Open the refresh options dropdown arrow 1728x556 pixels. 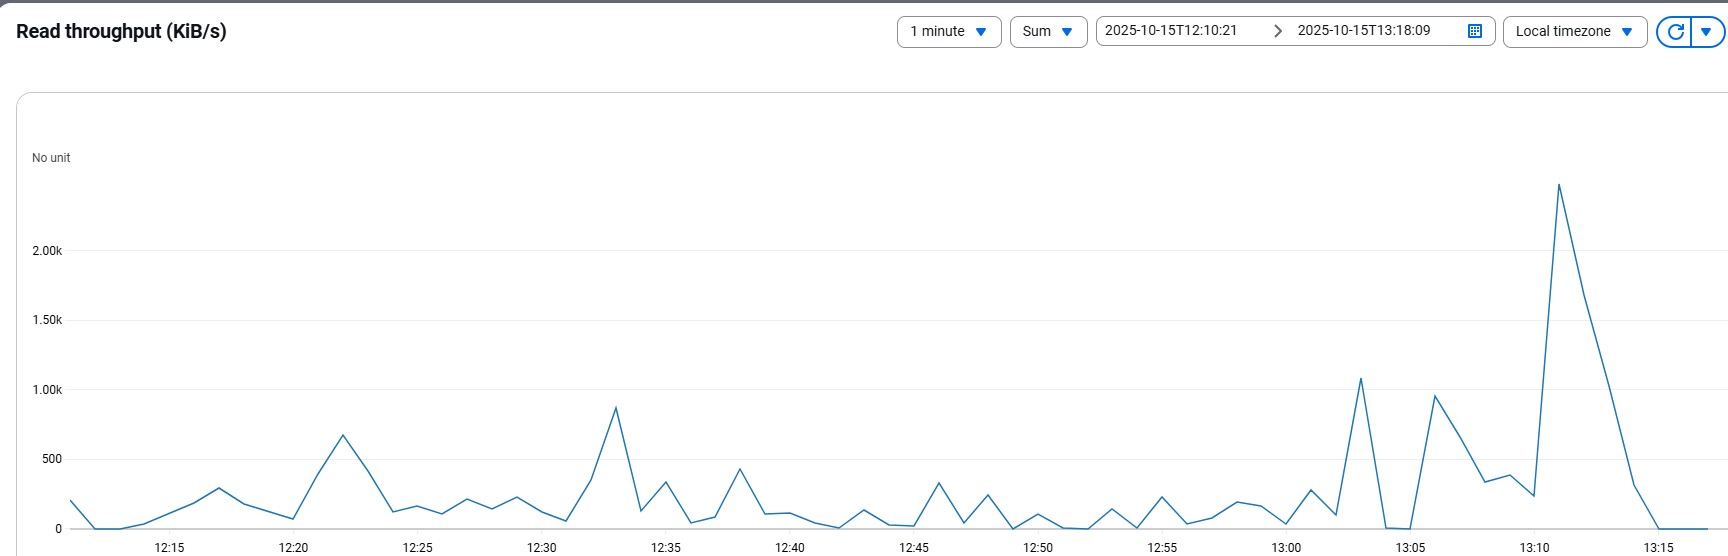(1707, 32)
